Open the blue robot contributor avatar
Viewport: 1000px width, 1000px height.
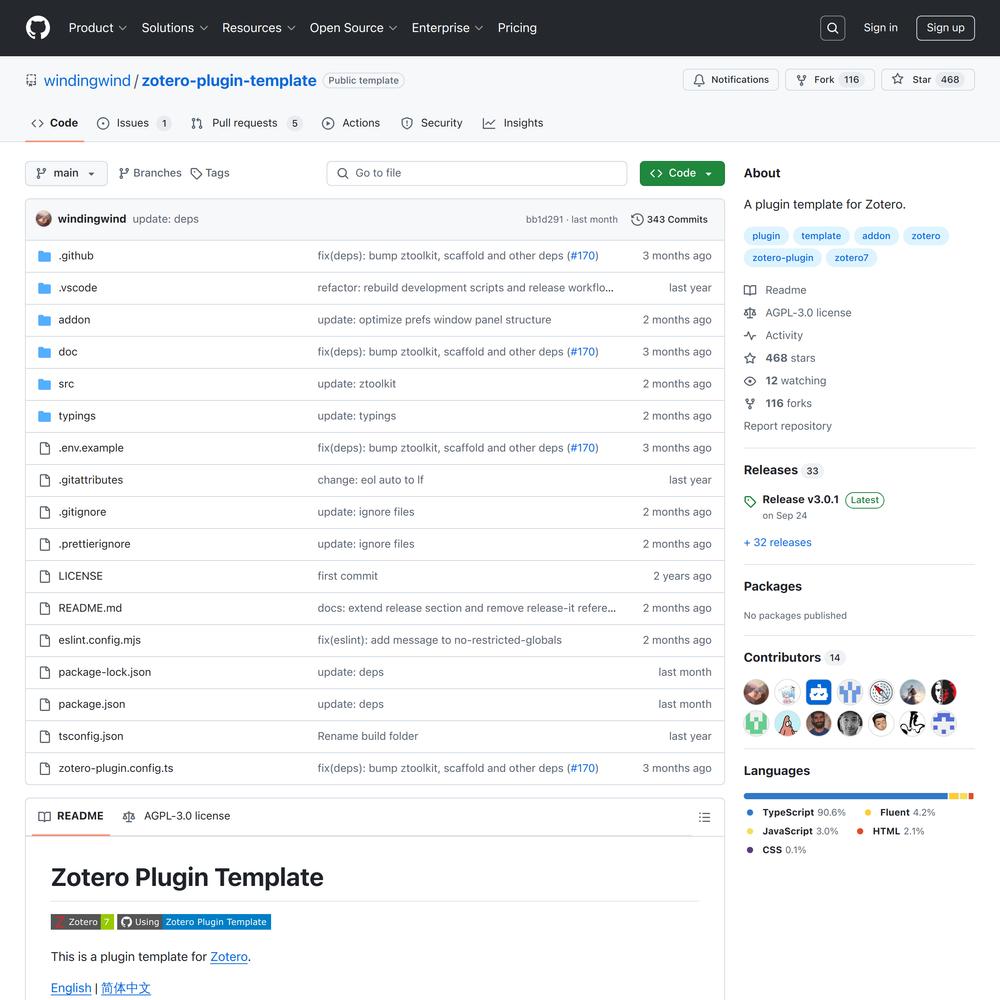[x=818, y=692]
